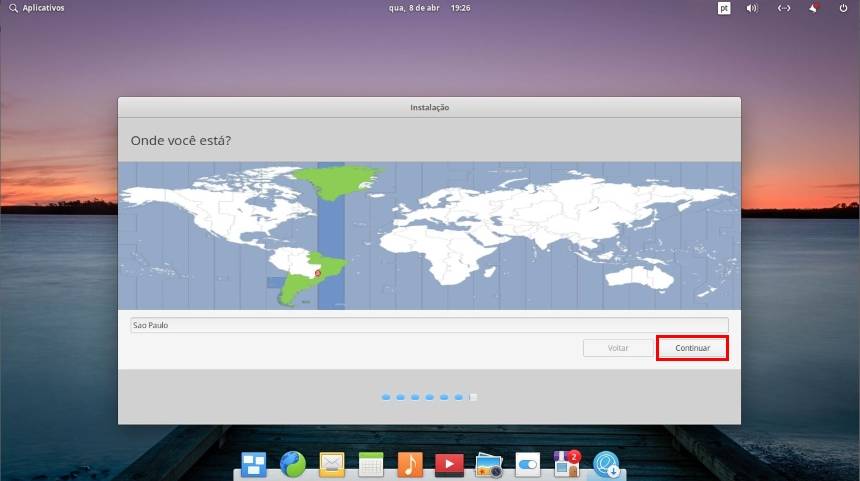Open the Calendar app in the dock
860x481 pixels.
coord(371,463)
